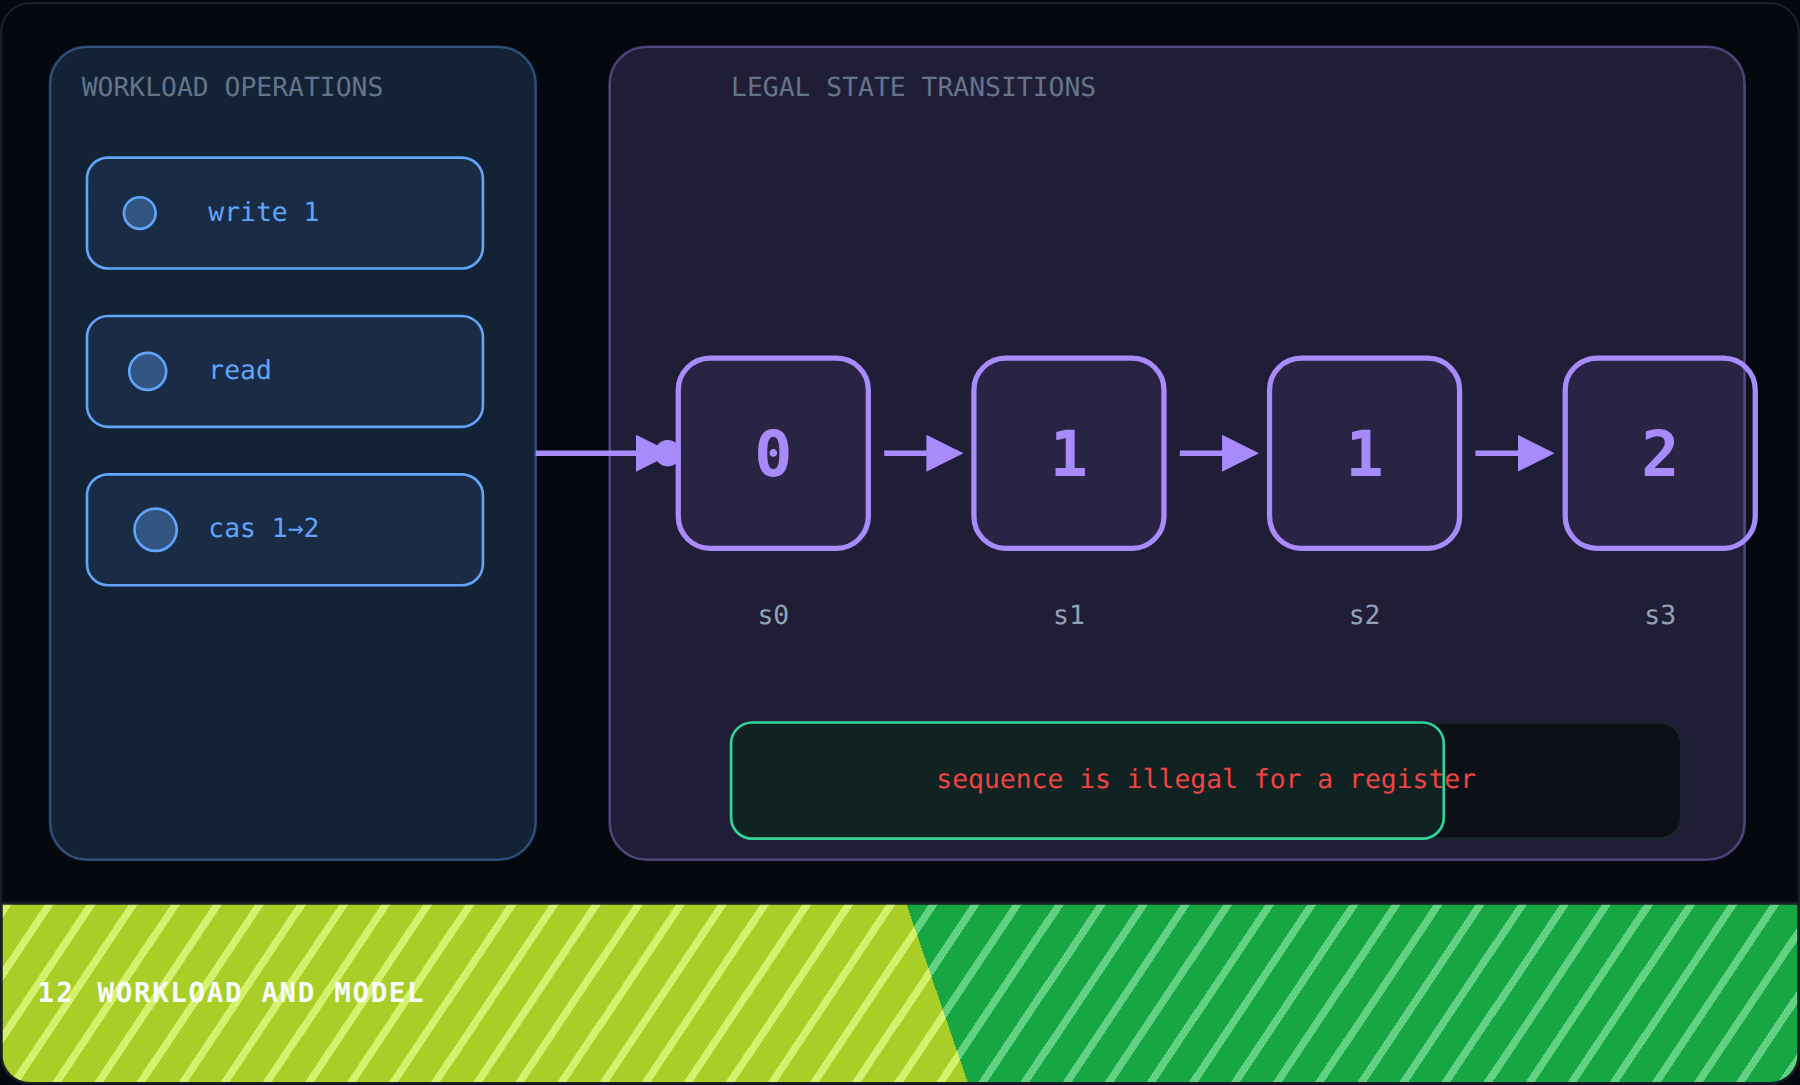Click the entry arrow into state s0
This screenshot has width=1800, height=1085.
[607, 453]
